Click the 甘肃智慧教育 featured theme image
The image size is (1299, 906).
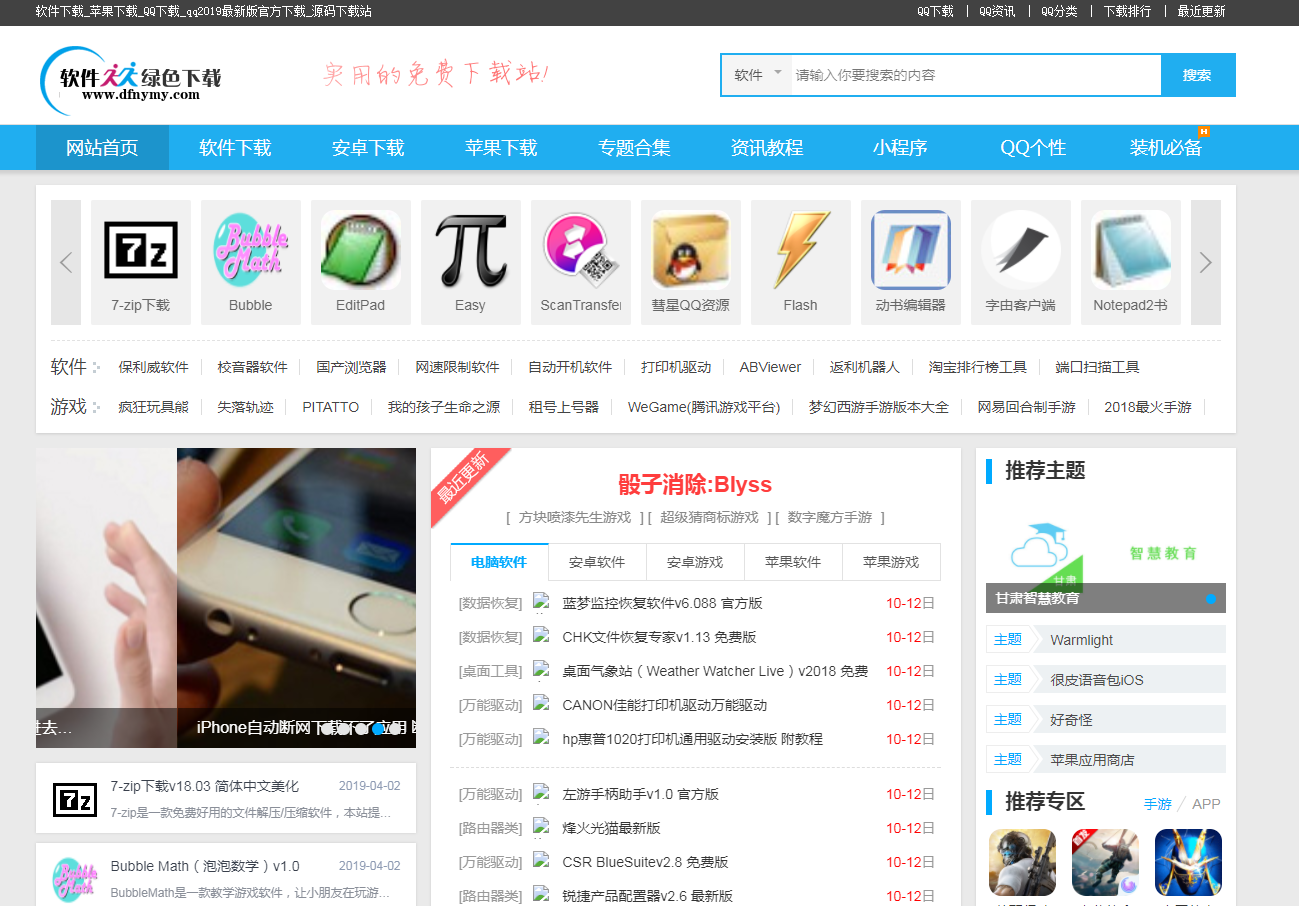[1106, 554]
